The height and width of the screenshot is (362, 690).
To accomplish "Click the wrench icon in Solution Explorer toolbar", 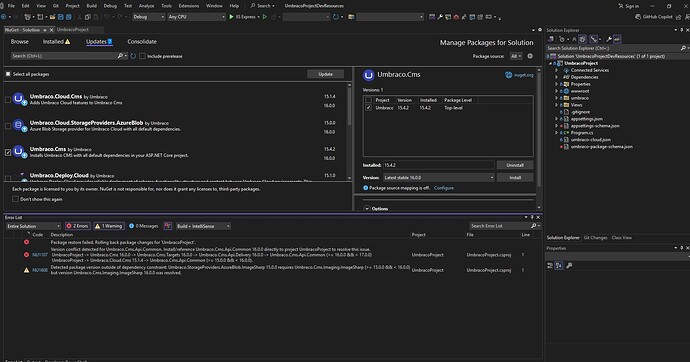I will point(609,39).
